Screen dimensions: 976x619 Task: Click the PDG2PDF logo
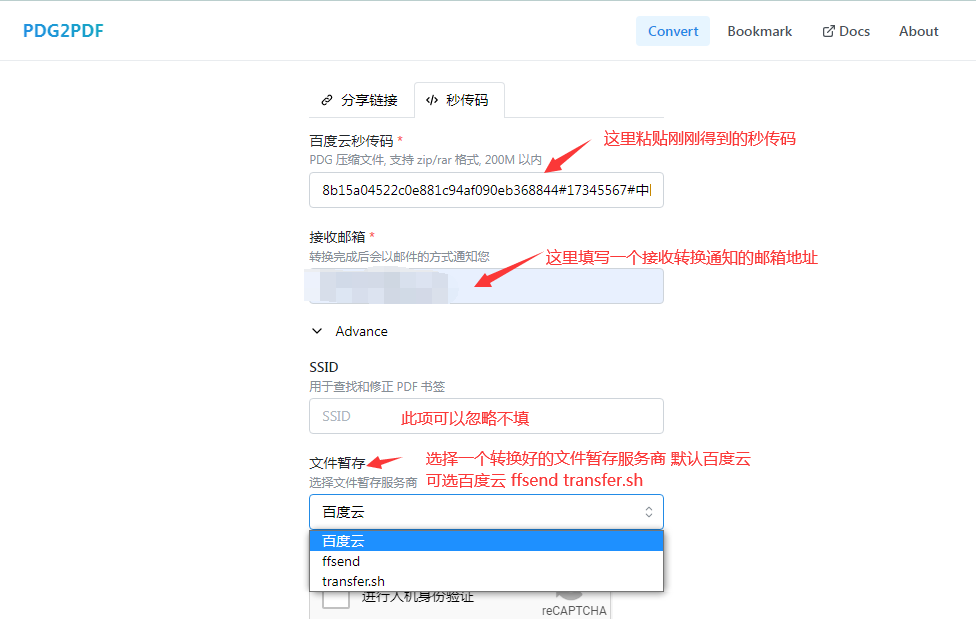(x=63, y=31)
